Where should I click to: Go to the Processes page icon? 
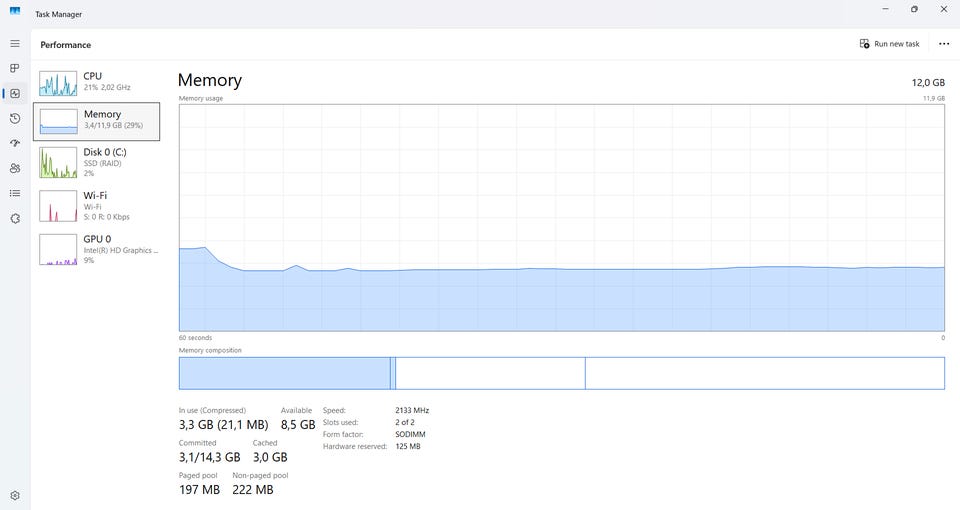[15, 69]
